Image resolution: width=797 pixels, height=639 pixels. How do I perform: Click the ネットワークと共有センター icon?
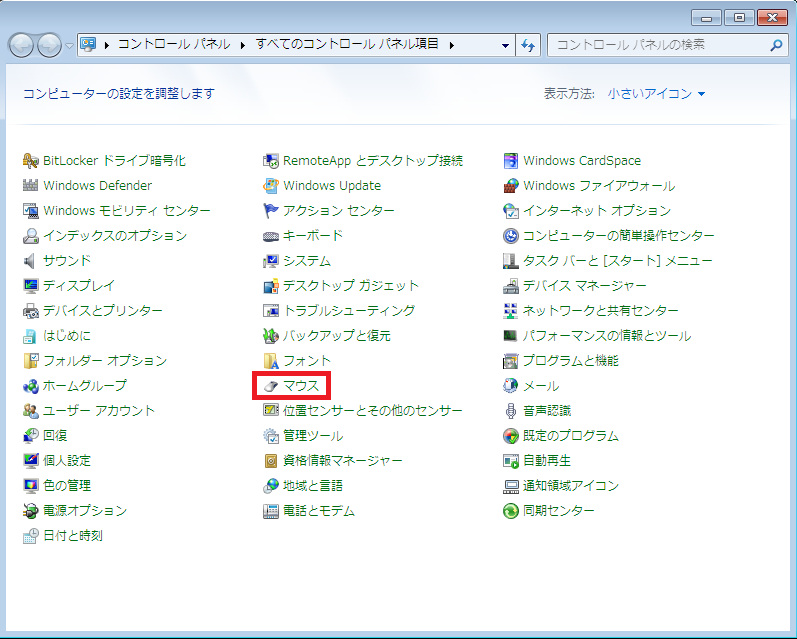coord(510,311)
